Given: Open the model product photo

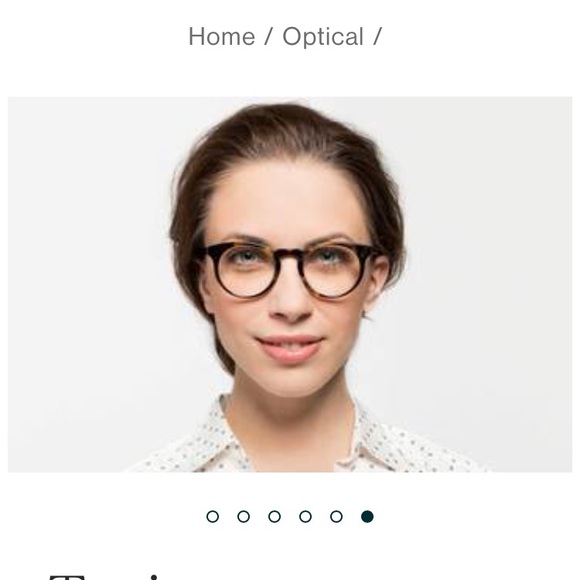Looking at the screenshot, I should tap(290, 284).
